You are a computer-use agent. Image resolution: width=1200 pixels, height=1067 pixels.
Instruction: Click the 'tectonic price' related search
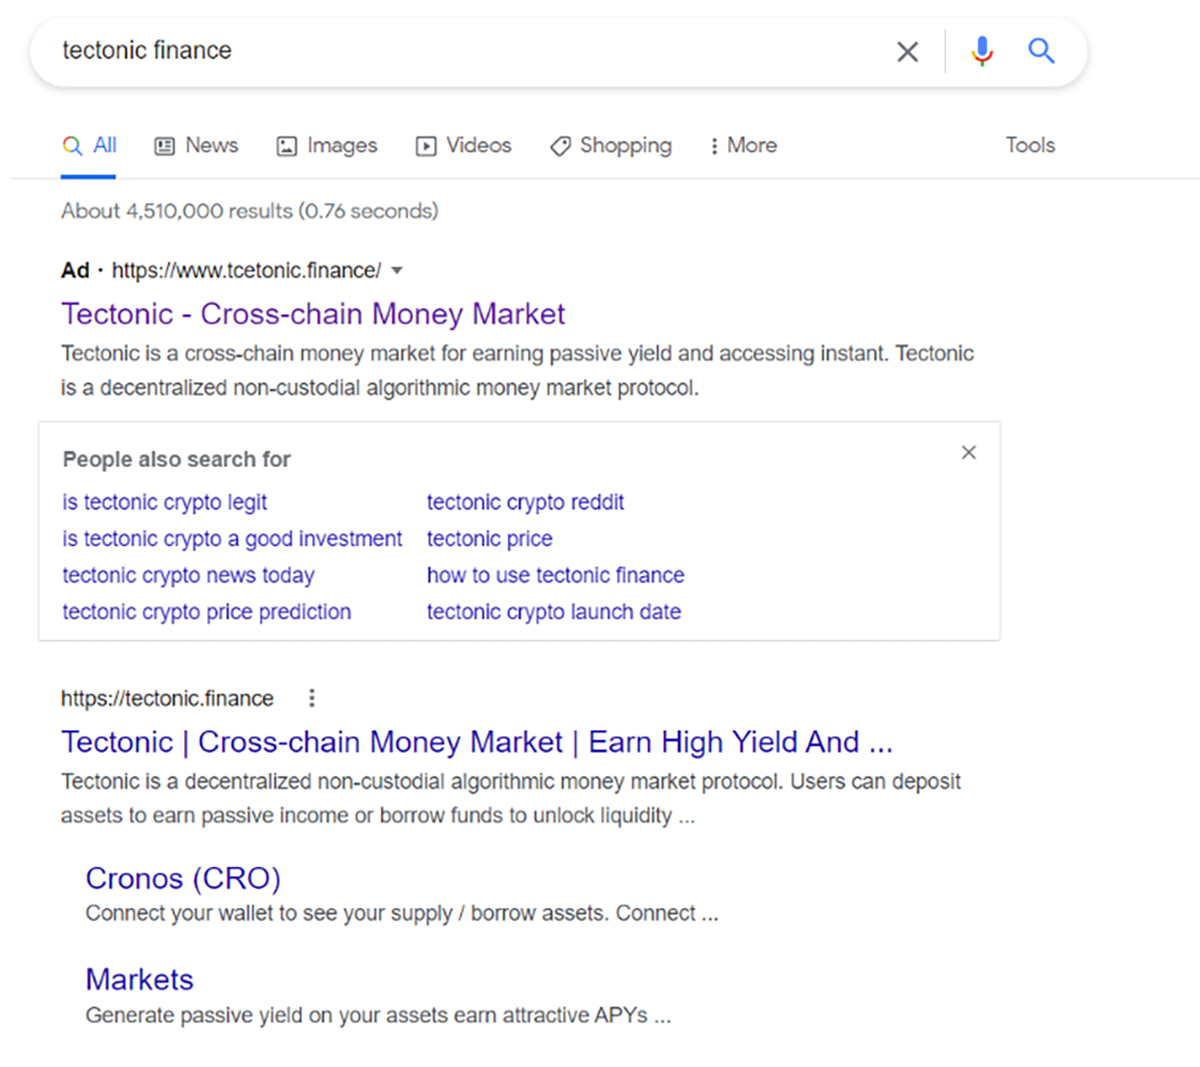tap(489, 539)
